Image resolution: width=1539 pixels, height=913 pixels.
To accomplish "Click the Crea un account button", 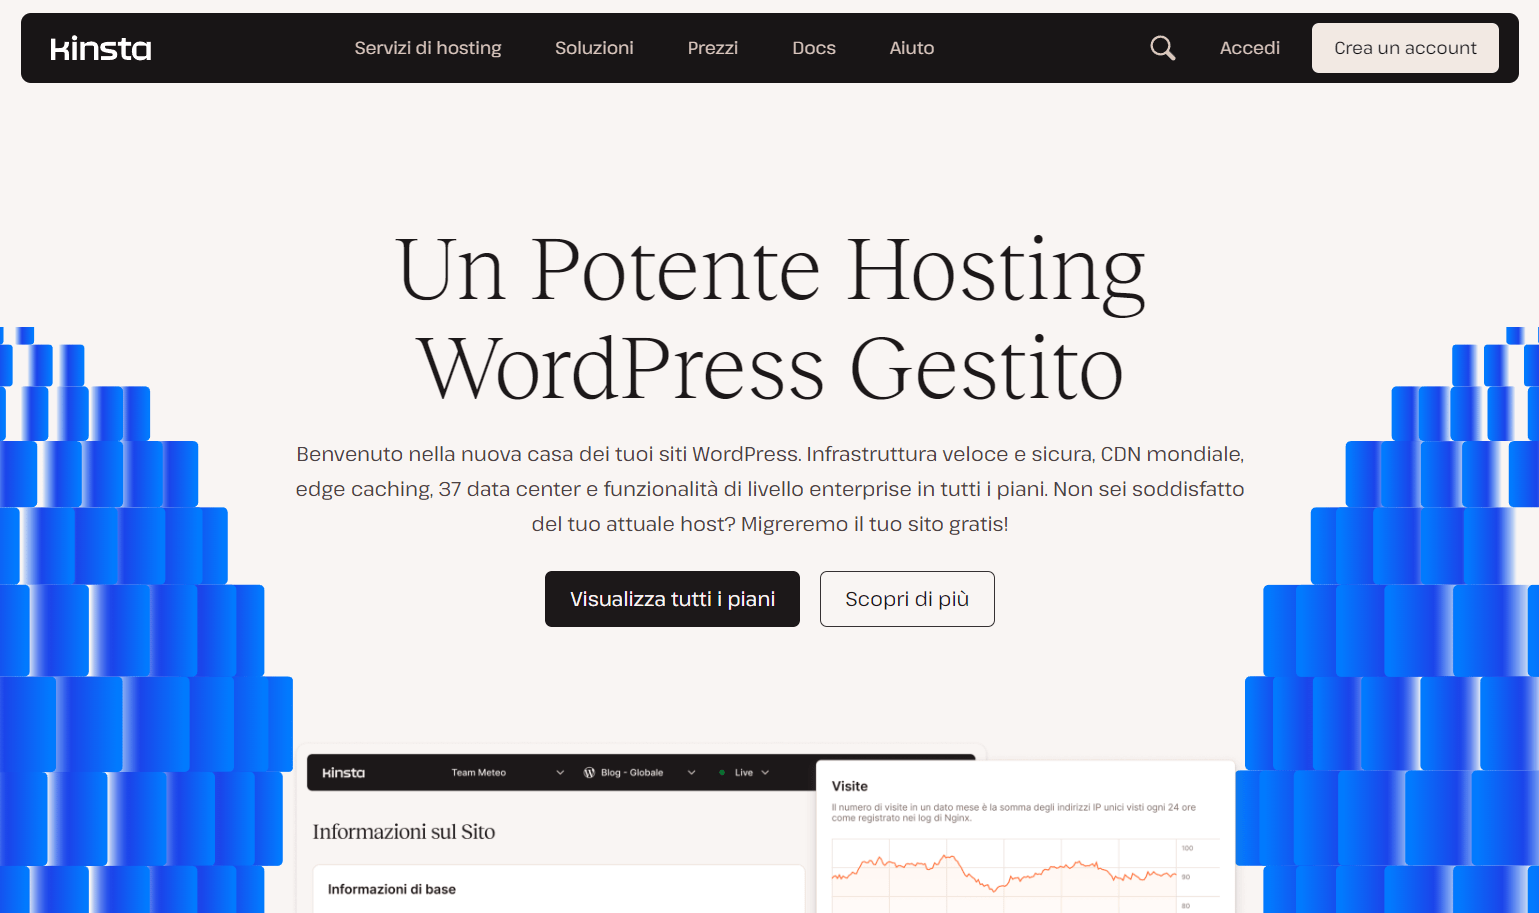I will (x=1405, y=48).
